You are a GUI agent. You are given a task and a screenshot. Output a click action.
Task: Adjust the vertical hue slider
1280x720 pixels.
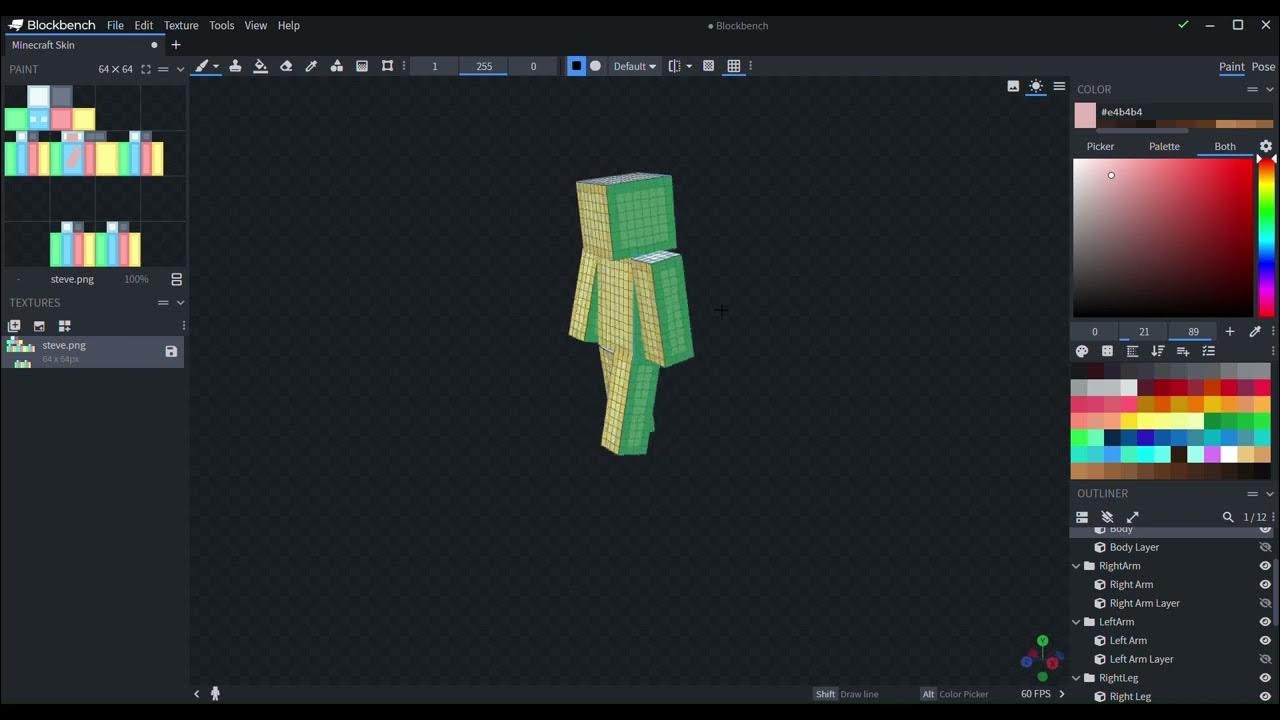tap(1266, 238)
